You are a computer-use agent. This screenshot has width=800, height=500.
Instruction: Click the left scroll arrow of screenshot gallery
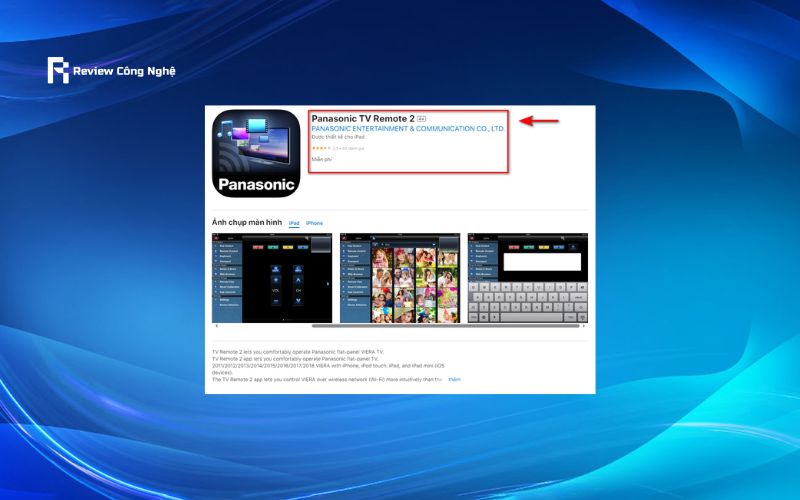click(216, 326)
